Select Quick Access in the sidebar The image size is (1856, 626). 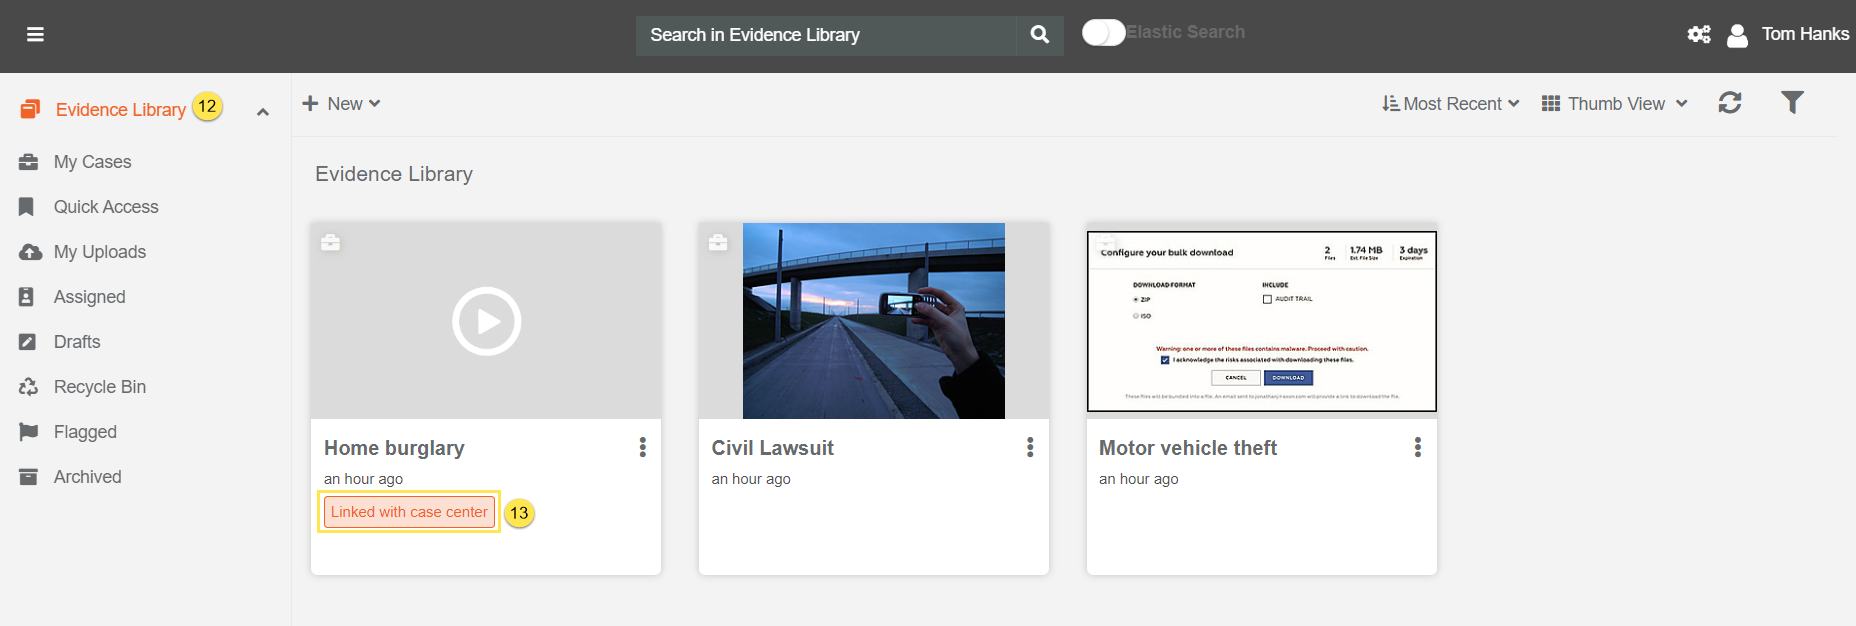tap(106, 207)
